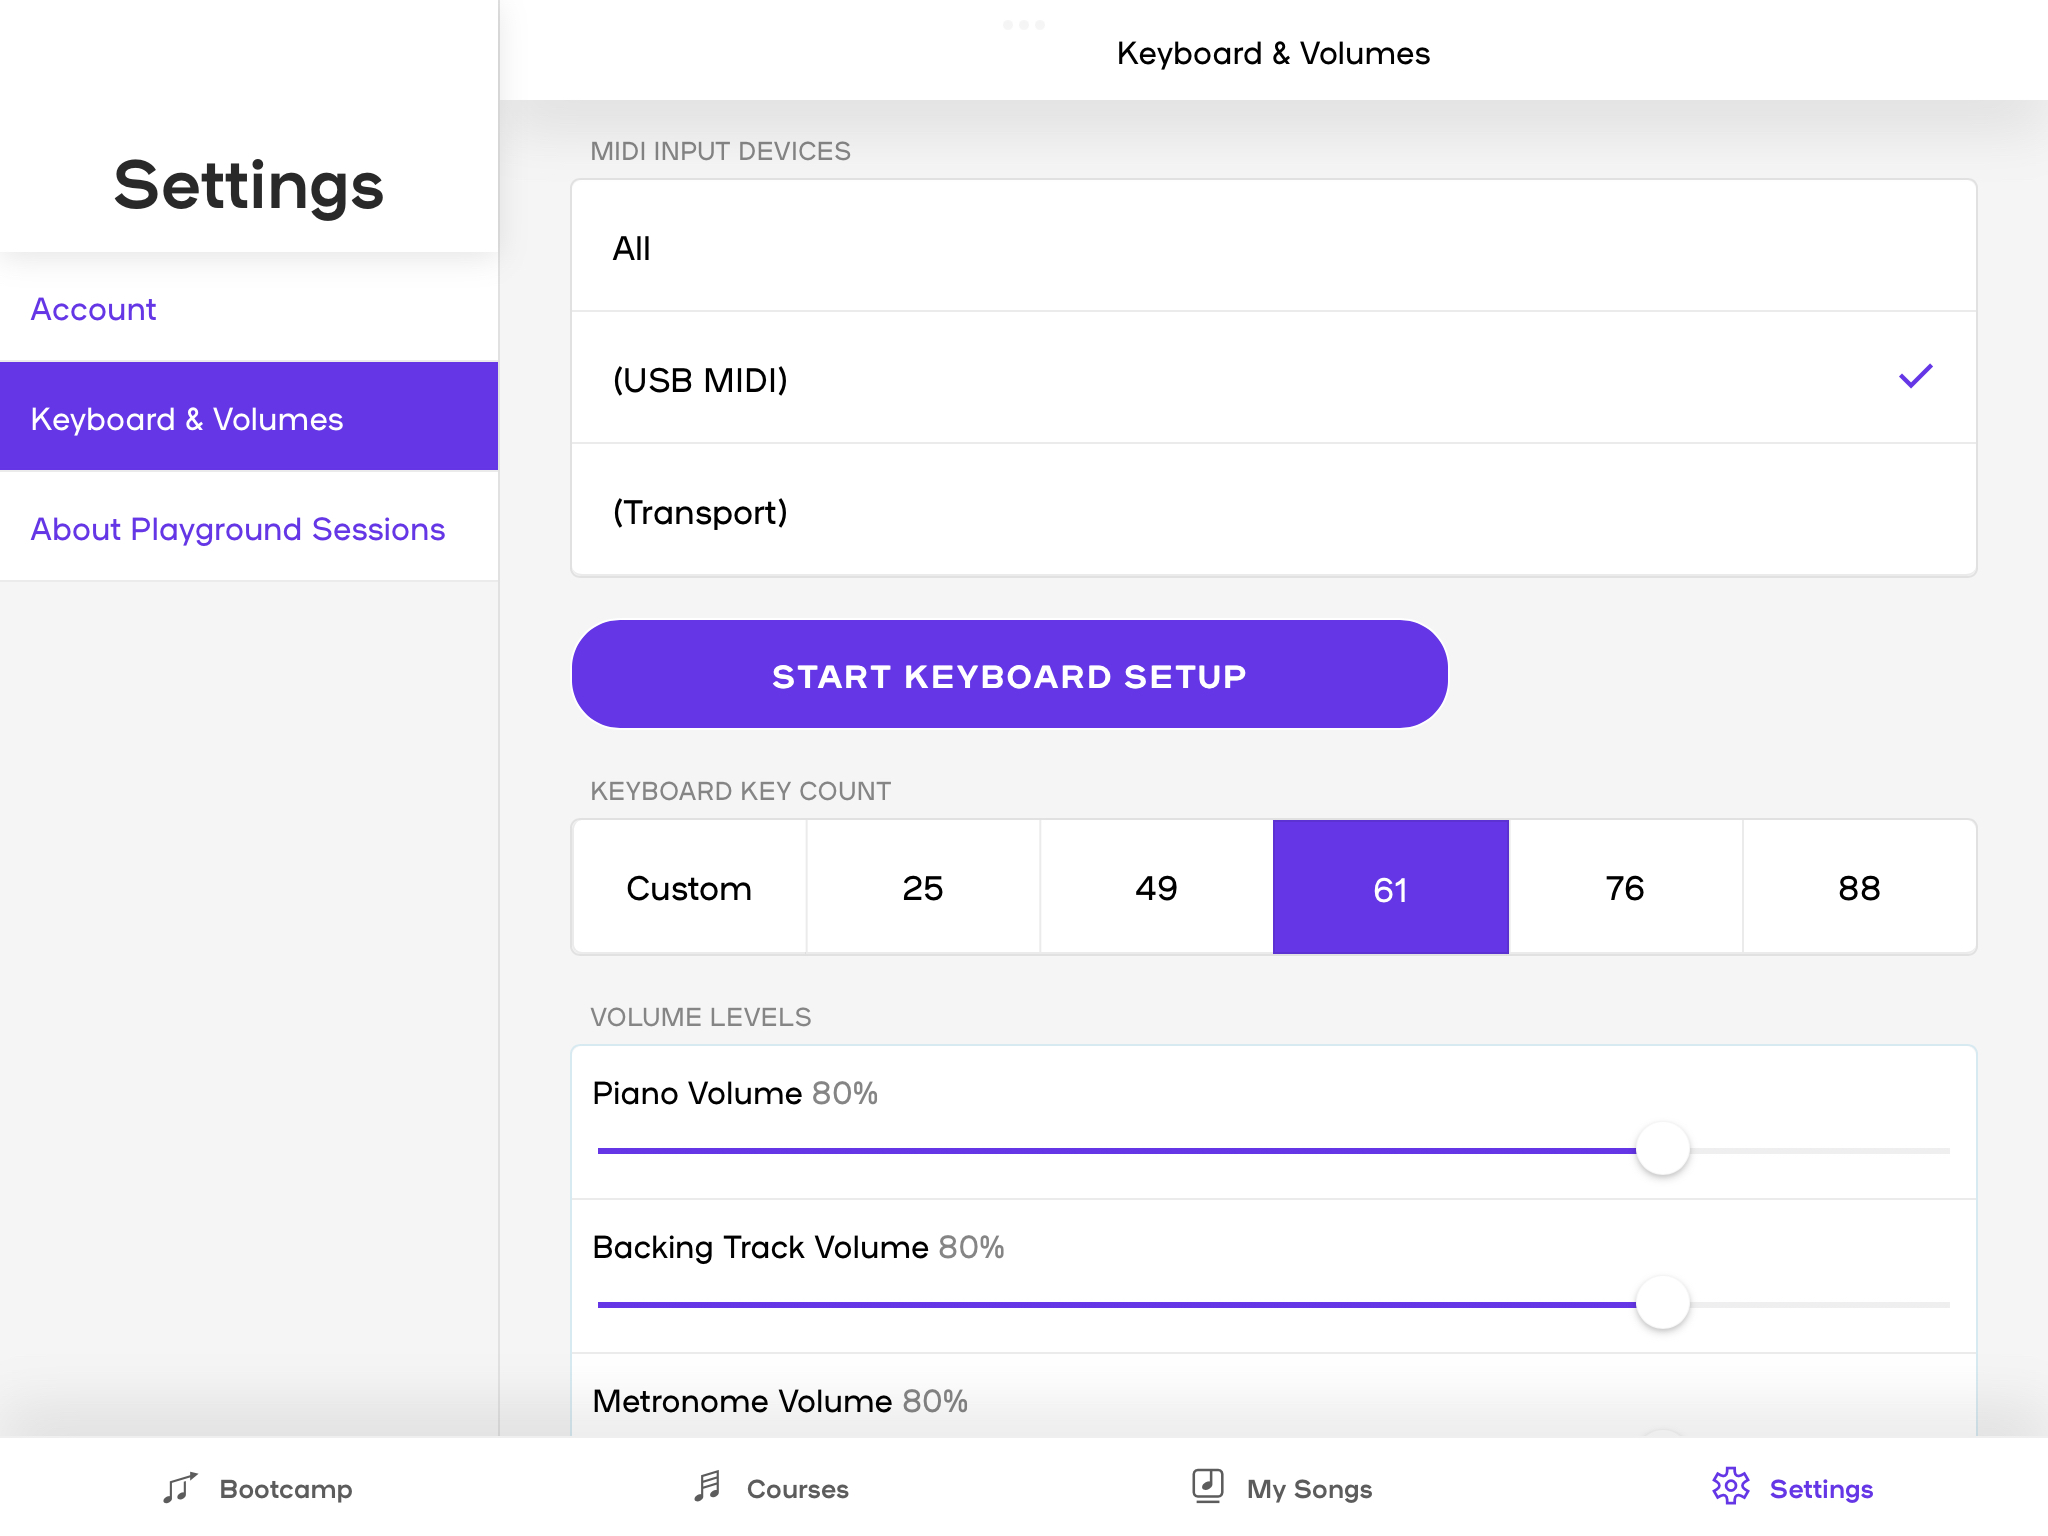Click the My Songs library icon
Viewport: 2048px width, 1536px height.
tap(1207, 1486)
